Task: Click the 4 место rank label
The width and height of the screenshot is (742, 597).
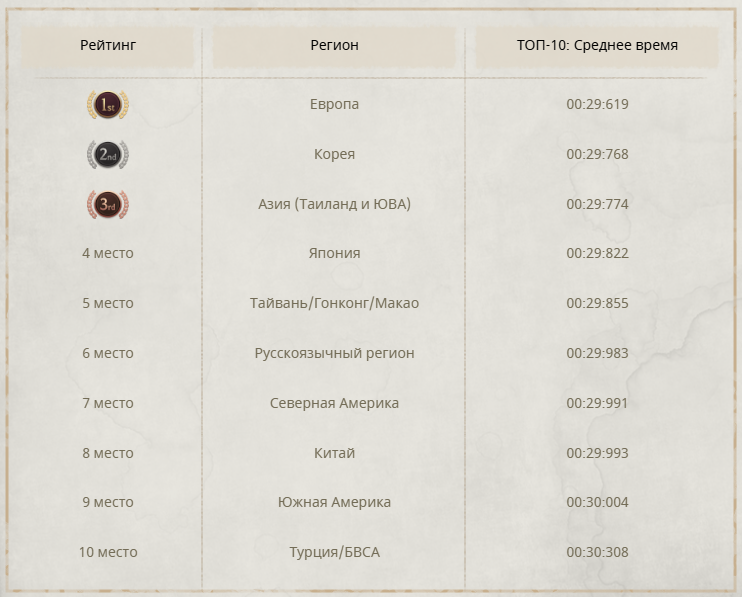Action: click(108, 254)
